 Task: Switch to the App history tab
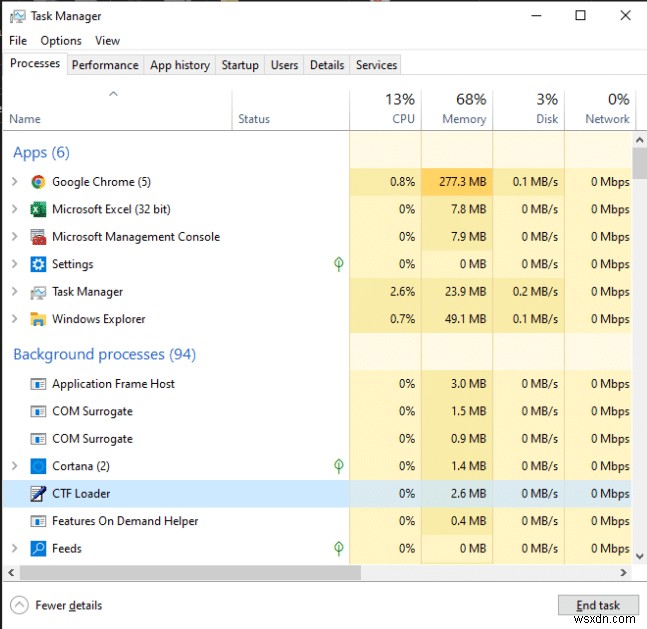[180, 65]
